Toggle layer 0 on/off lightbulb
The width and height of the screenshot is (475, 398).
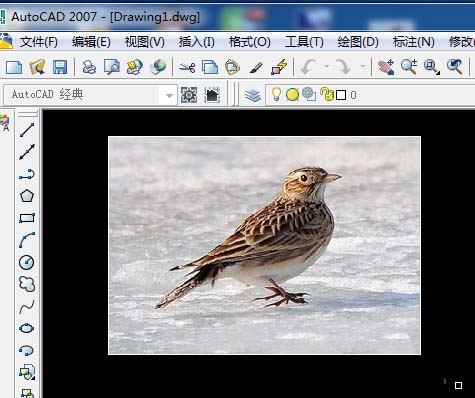[x=276, y=95]
